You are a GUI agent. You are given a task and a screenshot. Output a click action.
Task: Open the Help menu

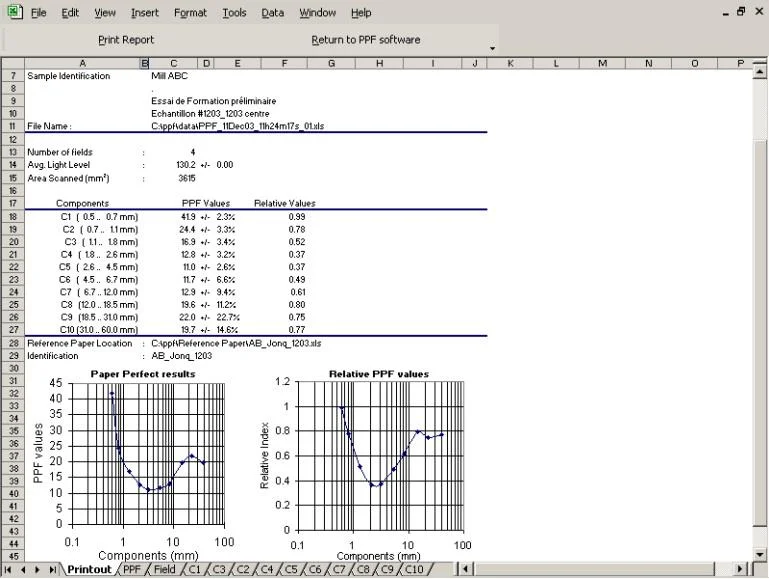(x=361, y=13)
